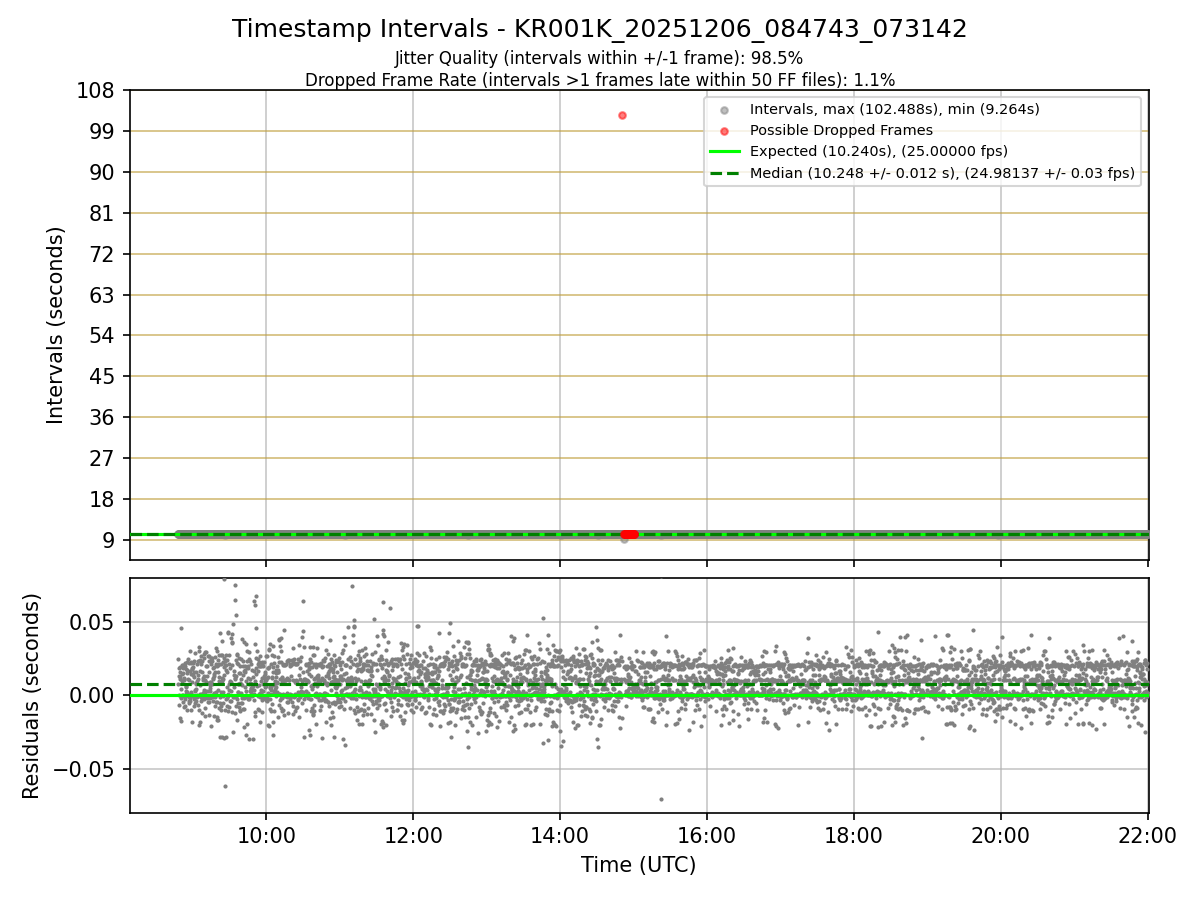Click legend entry Possible Dropped Frames
This screenshot has height=900, width=1200.
coord(841,130)
